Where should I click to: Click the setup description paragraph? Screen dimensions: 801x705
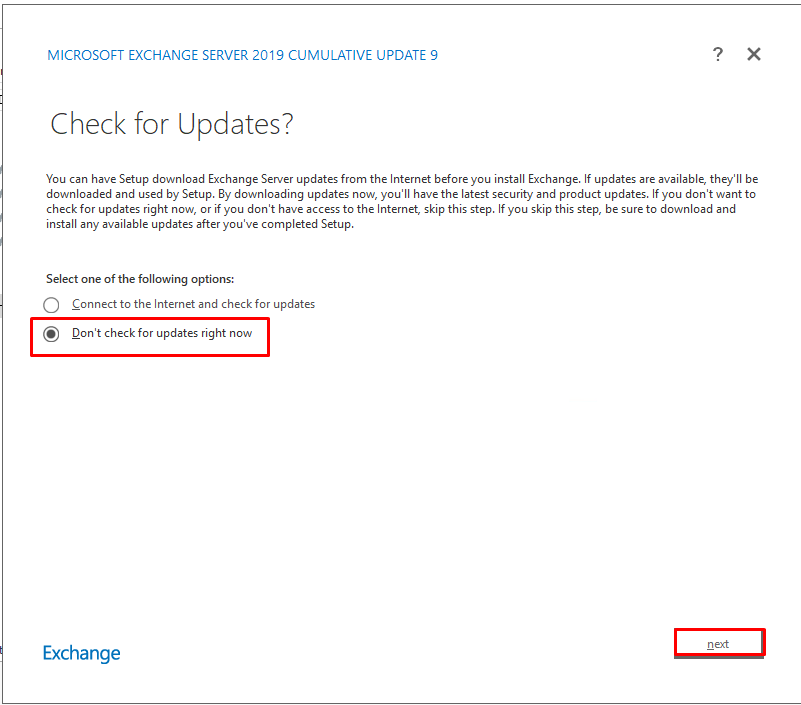click(400, 201)
